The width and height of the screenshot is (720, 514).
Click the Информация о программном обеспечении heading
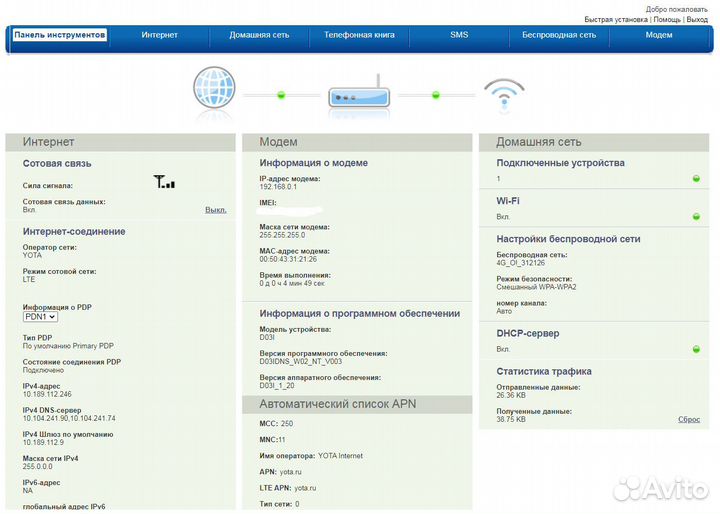[x=360, y=313]
